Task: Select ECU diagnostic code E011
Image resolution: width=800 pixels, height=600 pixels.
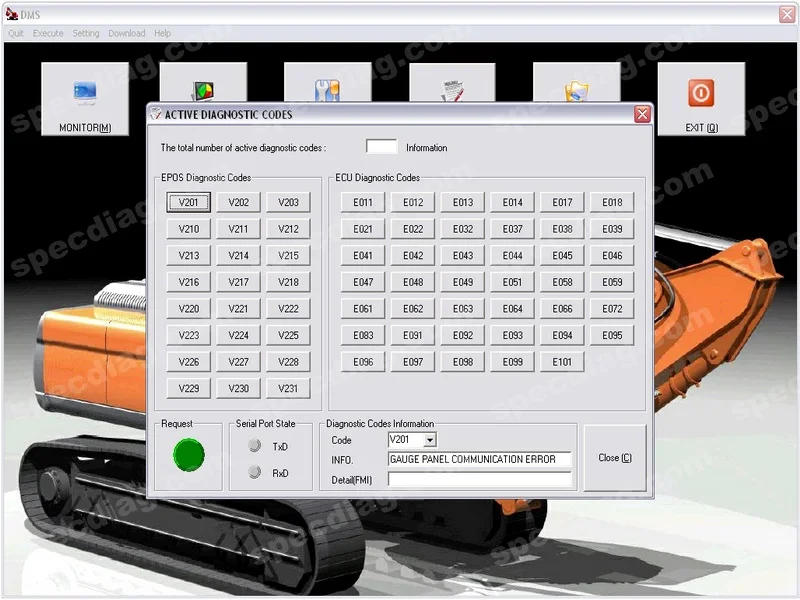Action: click(x=362, y=201)
